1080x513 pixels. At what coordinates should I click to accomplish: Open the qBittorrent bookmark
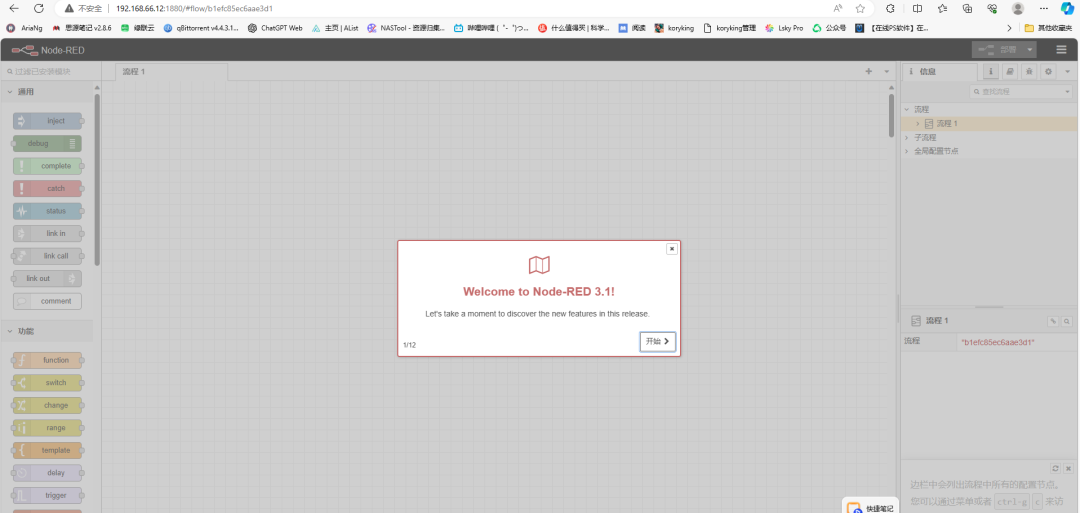click(x=201, y=28)
